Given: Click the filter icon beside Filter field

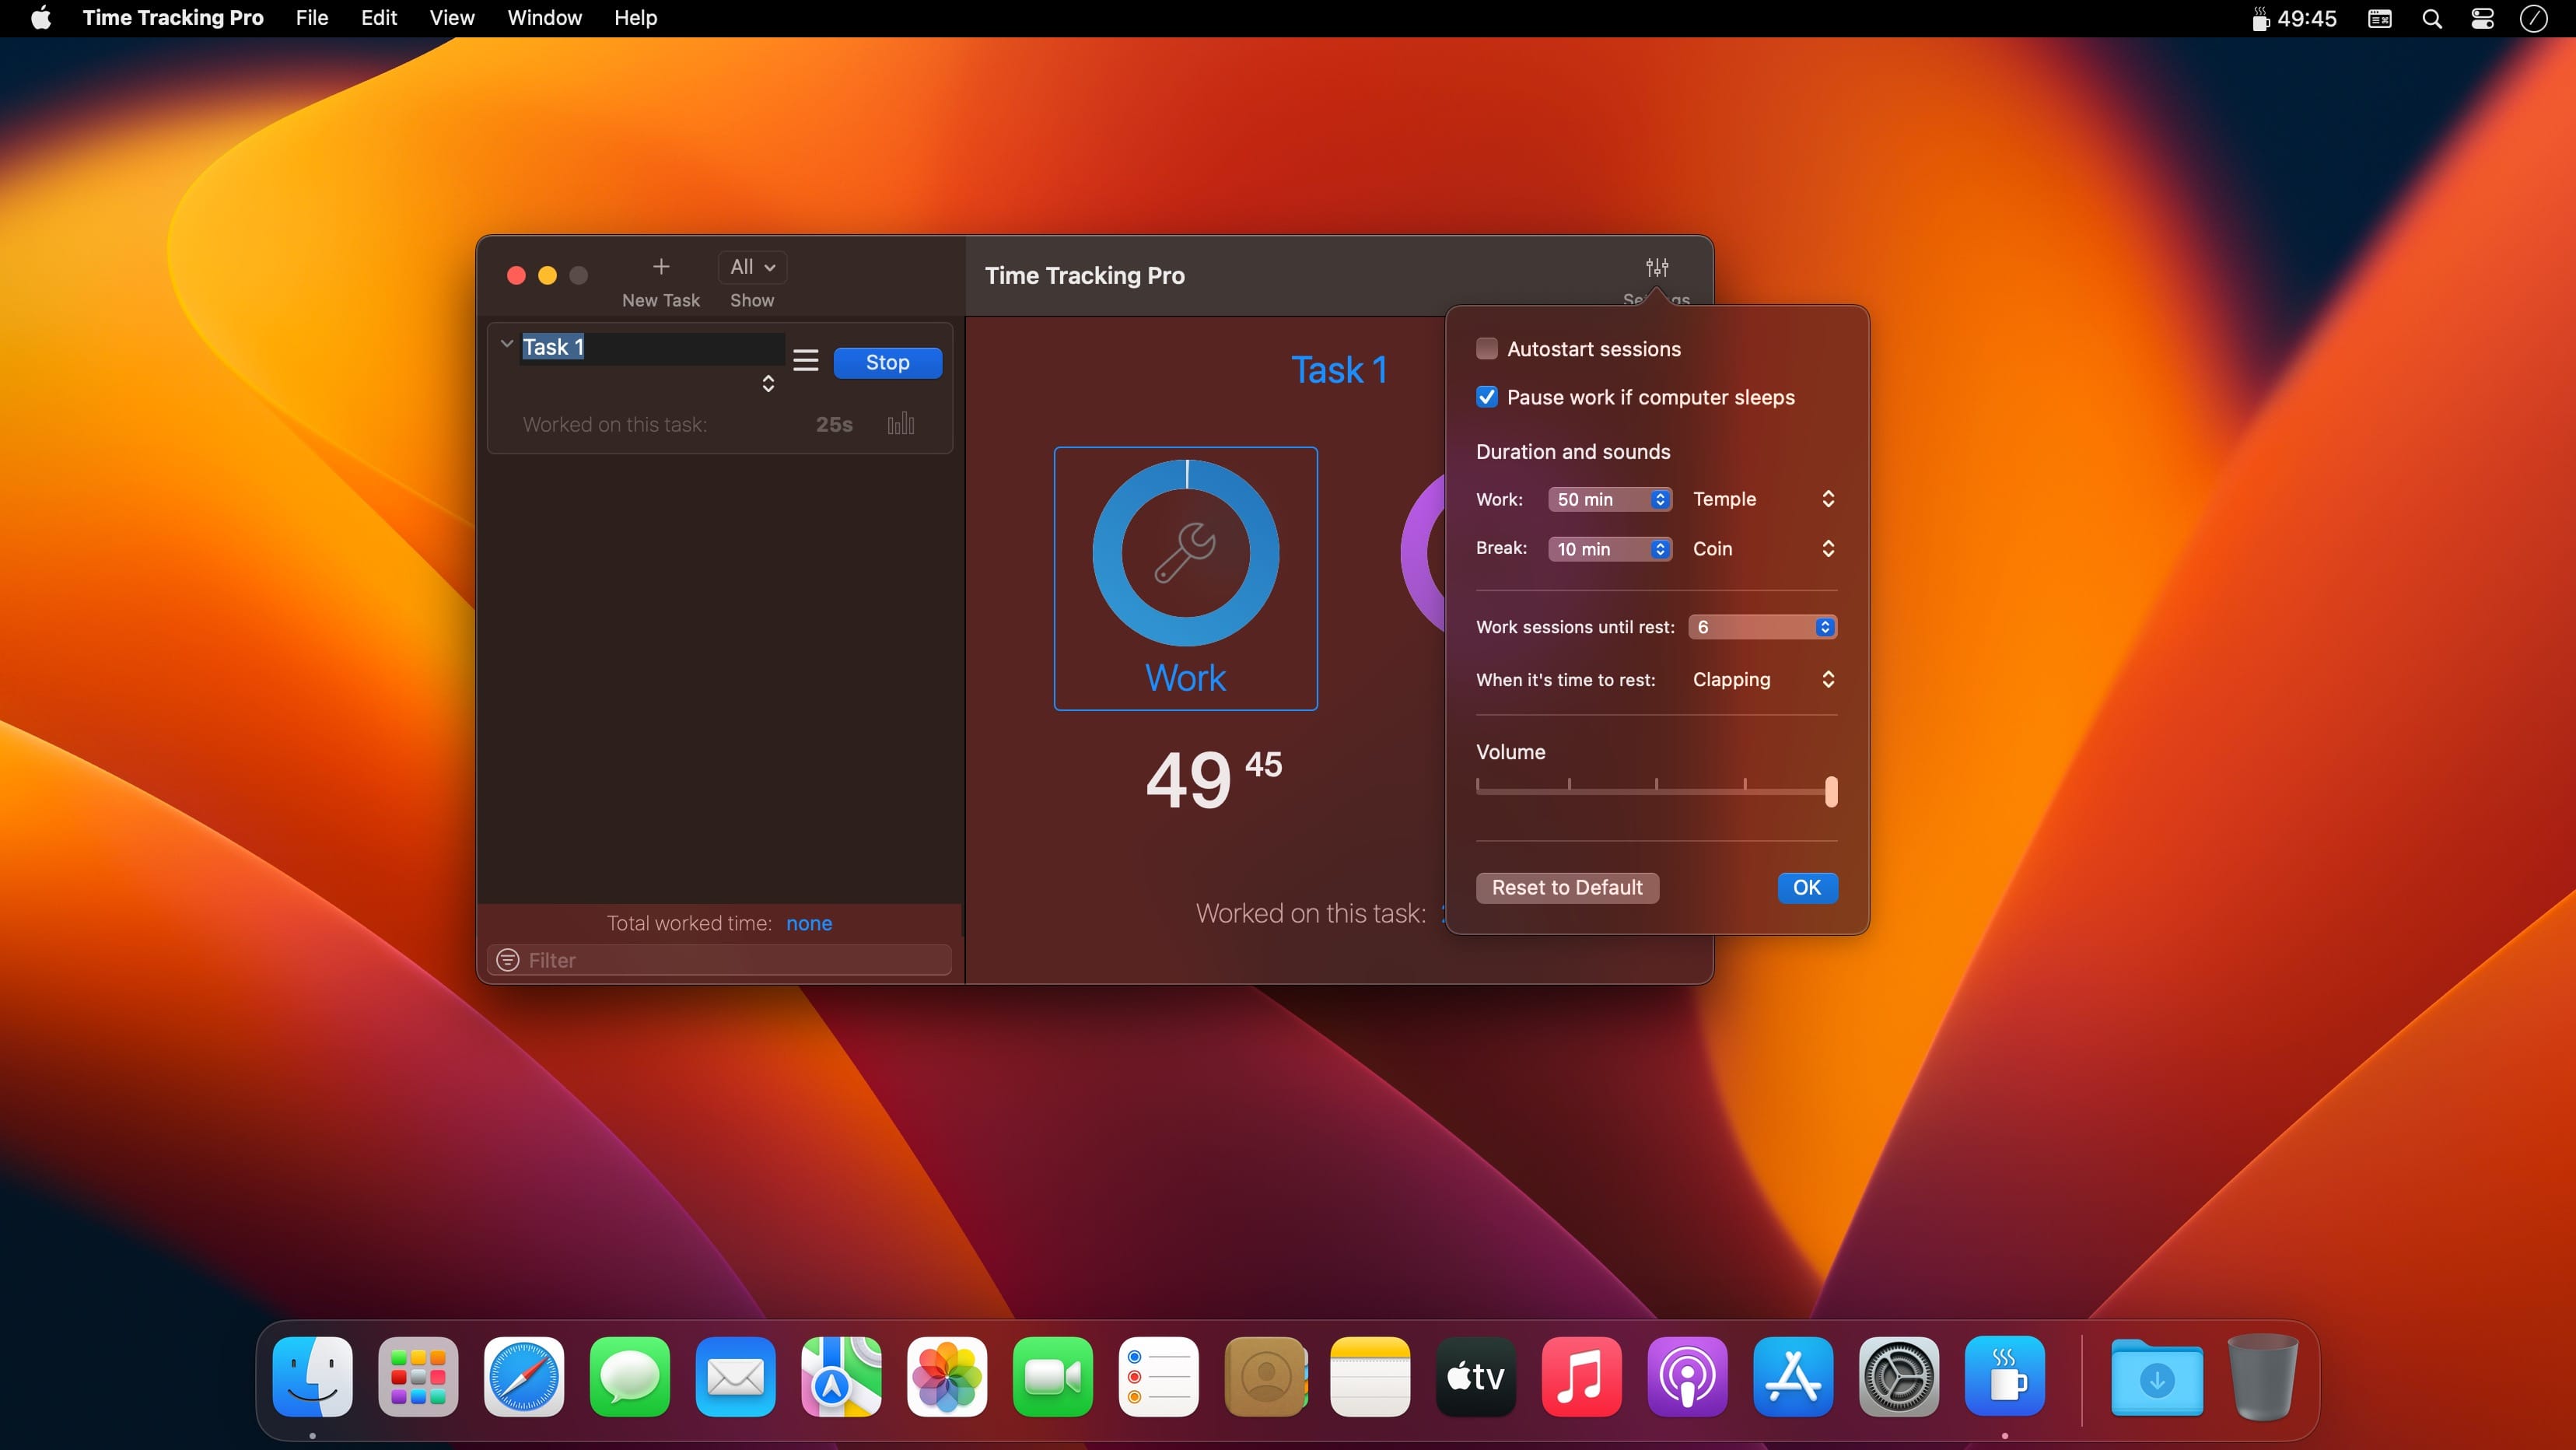Looking at the screenshot, I should point(508,960).
